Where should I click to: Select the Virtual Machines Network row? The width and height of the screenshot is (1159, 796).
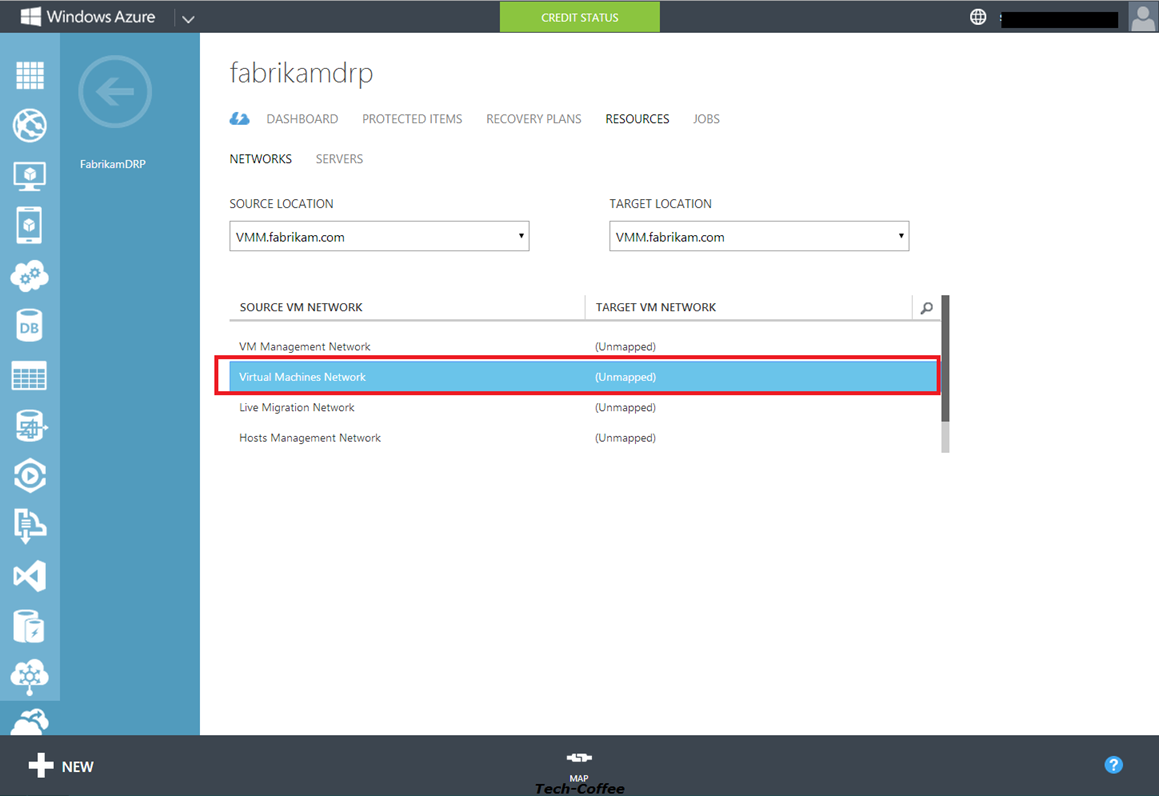coord(584,377)
